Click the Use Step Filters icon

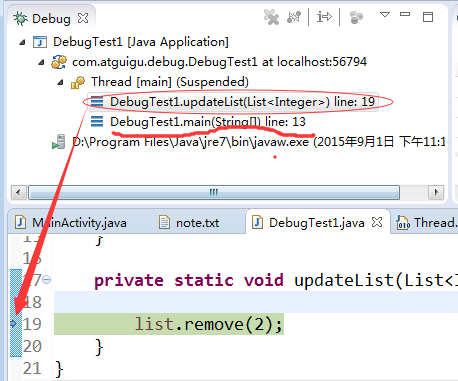(294, 17)
